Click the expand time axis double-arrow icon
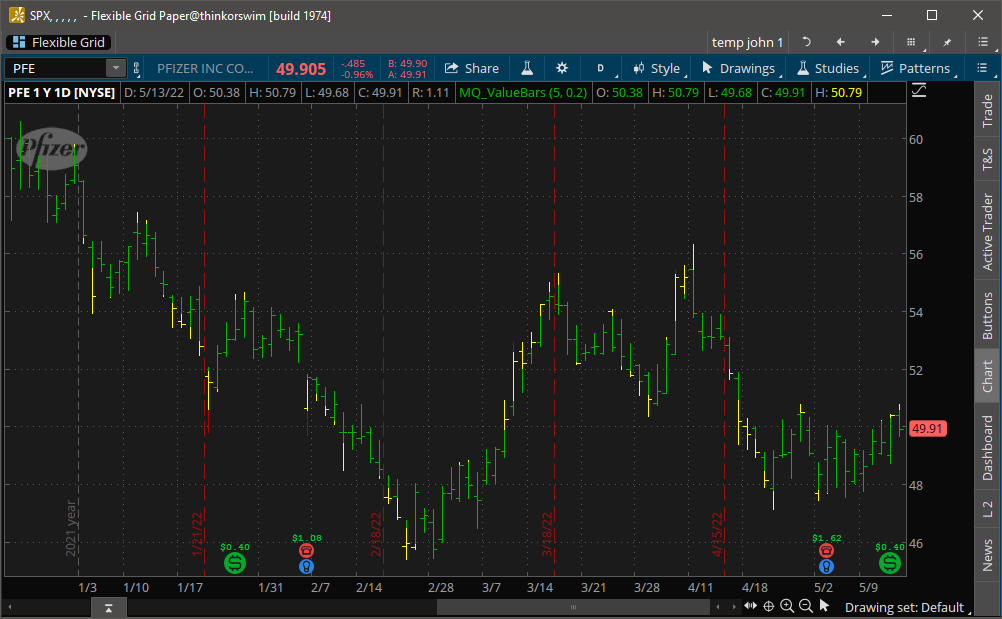Image resolution: width=1002 pixels, height=619 pixels. (750, 606)
